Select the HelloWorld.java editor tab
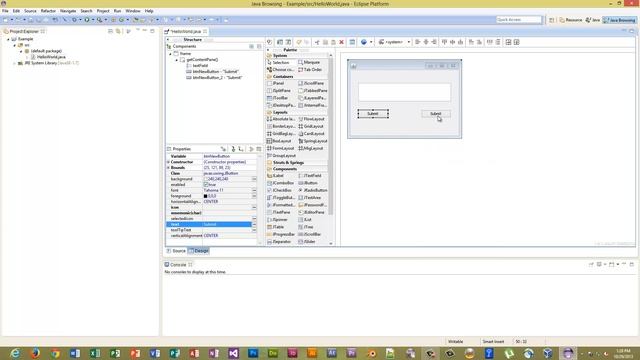Screen dimensions: 640x360 coord(186,31)
